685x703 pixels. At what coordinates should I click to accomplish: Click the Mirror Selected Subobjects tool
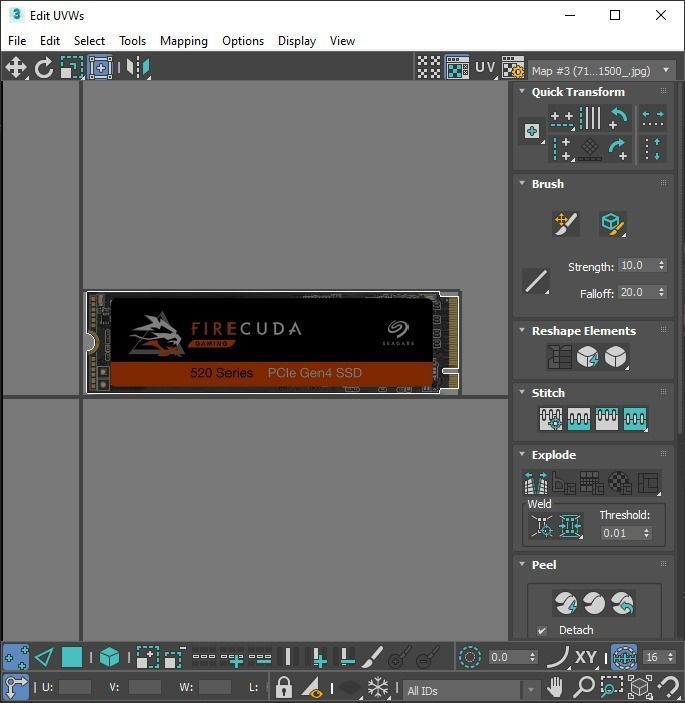138,68
